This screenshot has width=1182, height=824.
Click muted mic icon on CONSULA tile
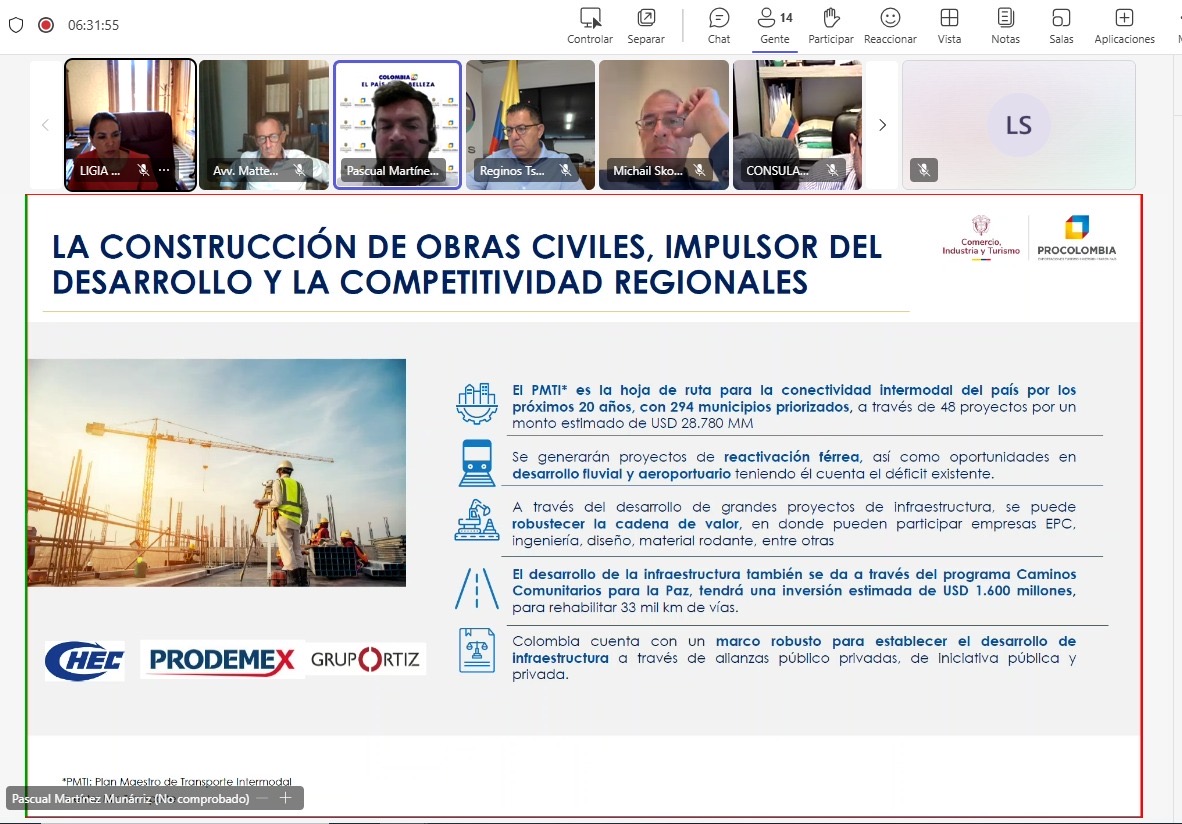[831, 170]
